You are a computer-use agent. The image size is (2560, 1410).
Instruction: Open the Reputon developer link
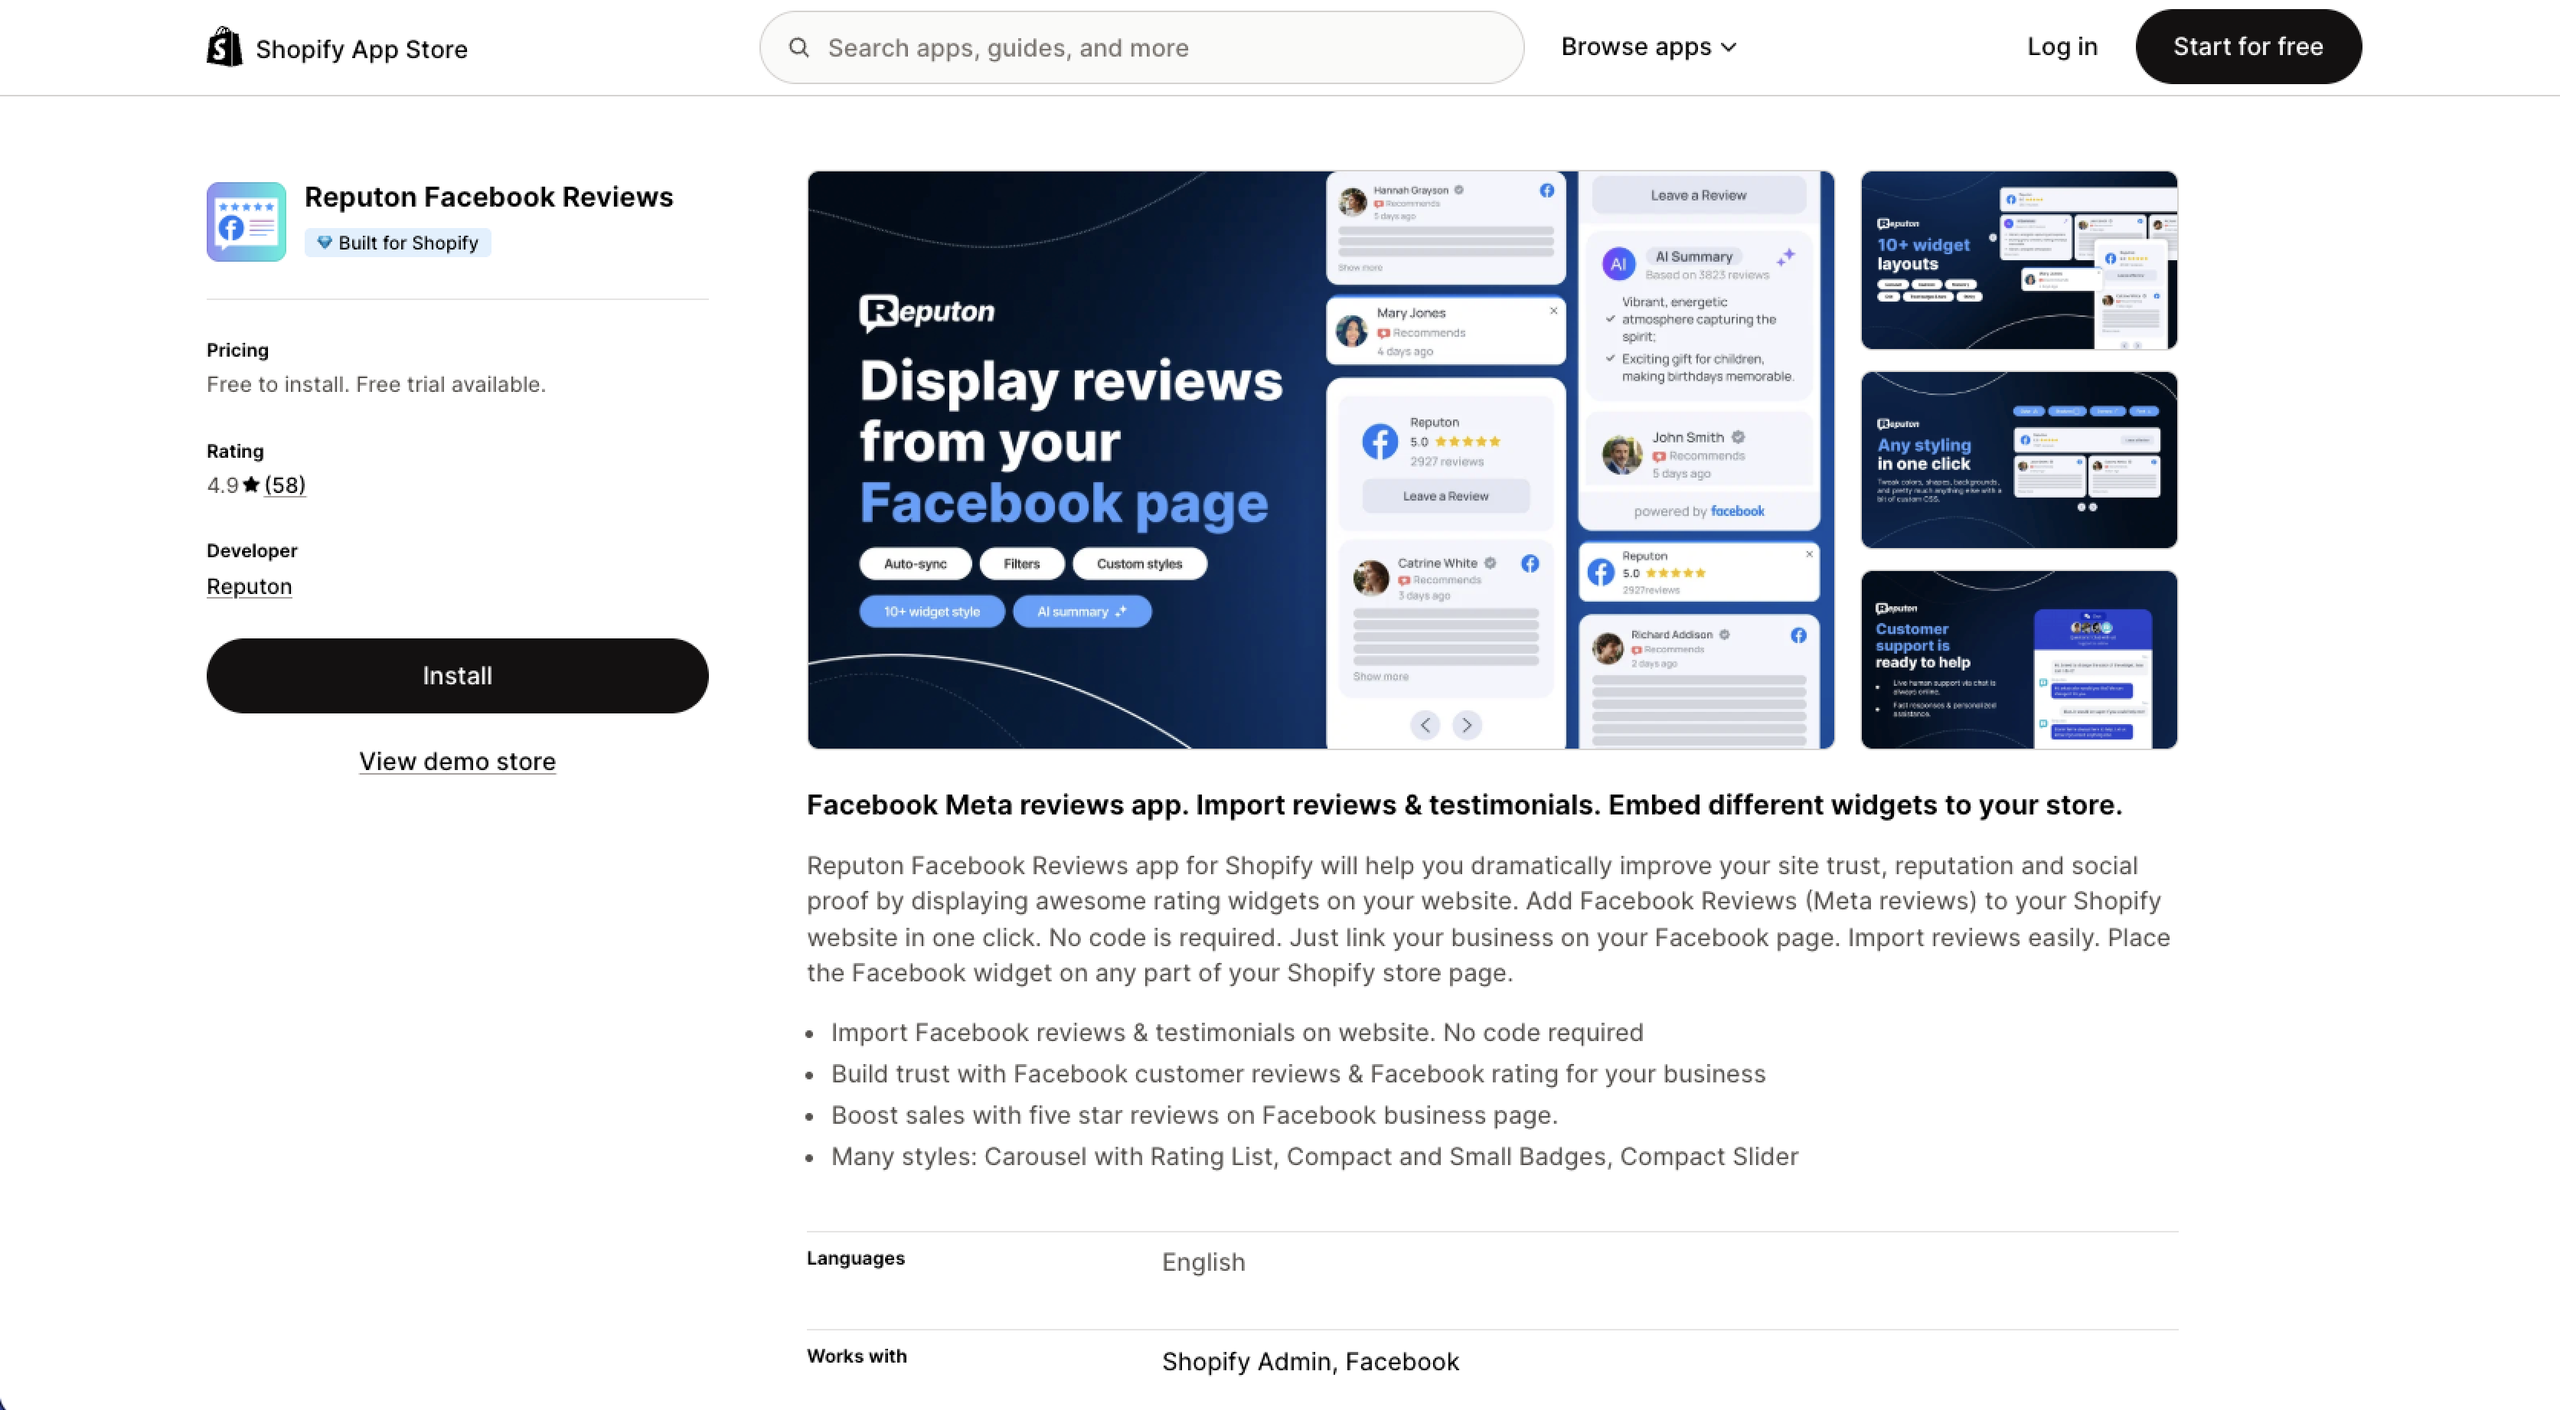click(249, 587)
